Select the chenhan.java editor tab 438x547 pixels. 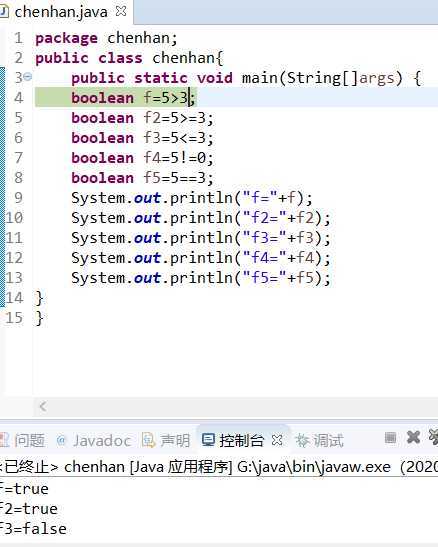(61, 12)
